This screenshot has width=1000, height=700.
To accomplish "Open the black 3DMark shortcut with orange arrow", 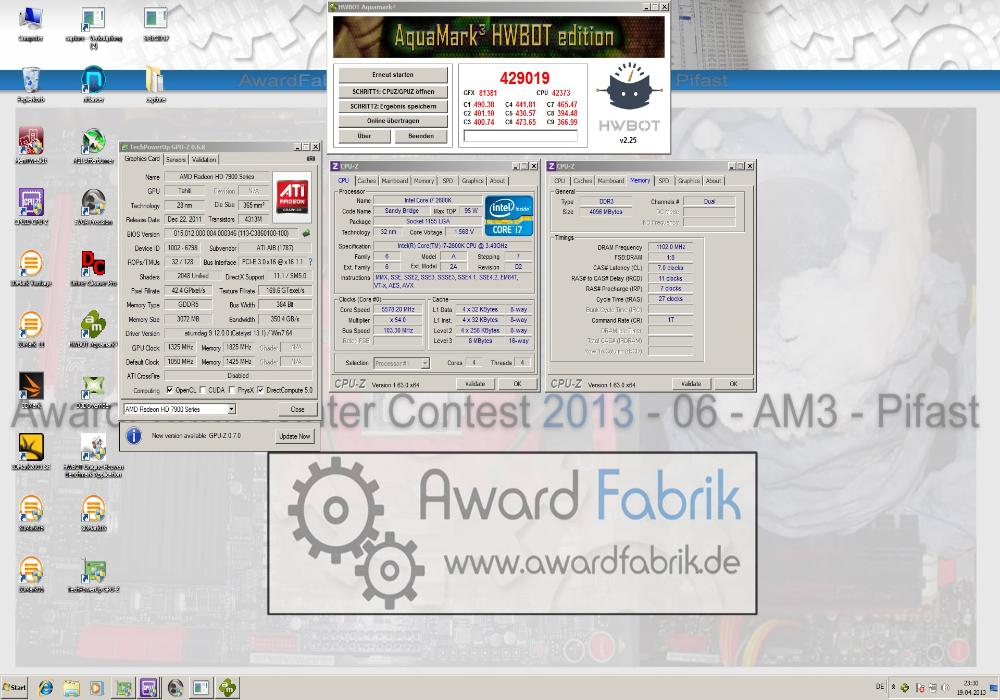I will (x=31, y=390).
